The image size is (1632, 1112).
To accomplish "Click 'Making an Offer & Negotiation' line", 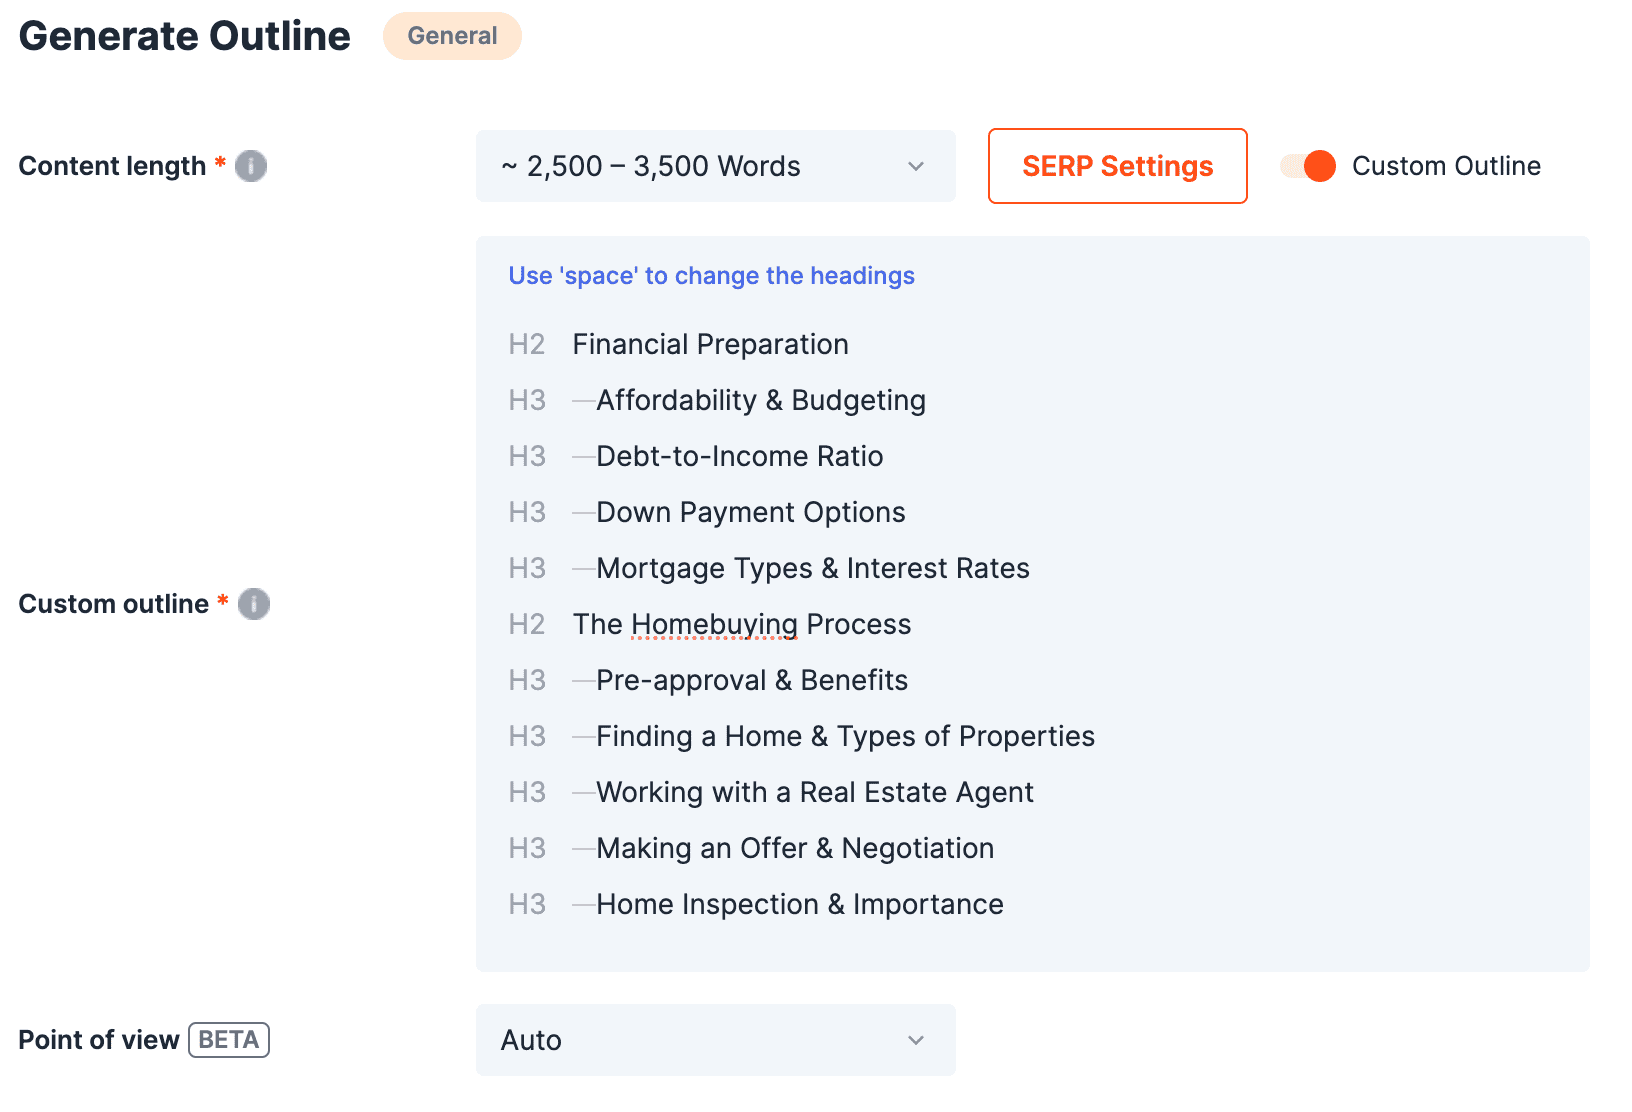I will pos(795,848).
